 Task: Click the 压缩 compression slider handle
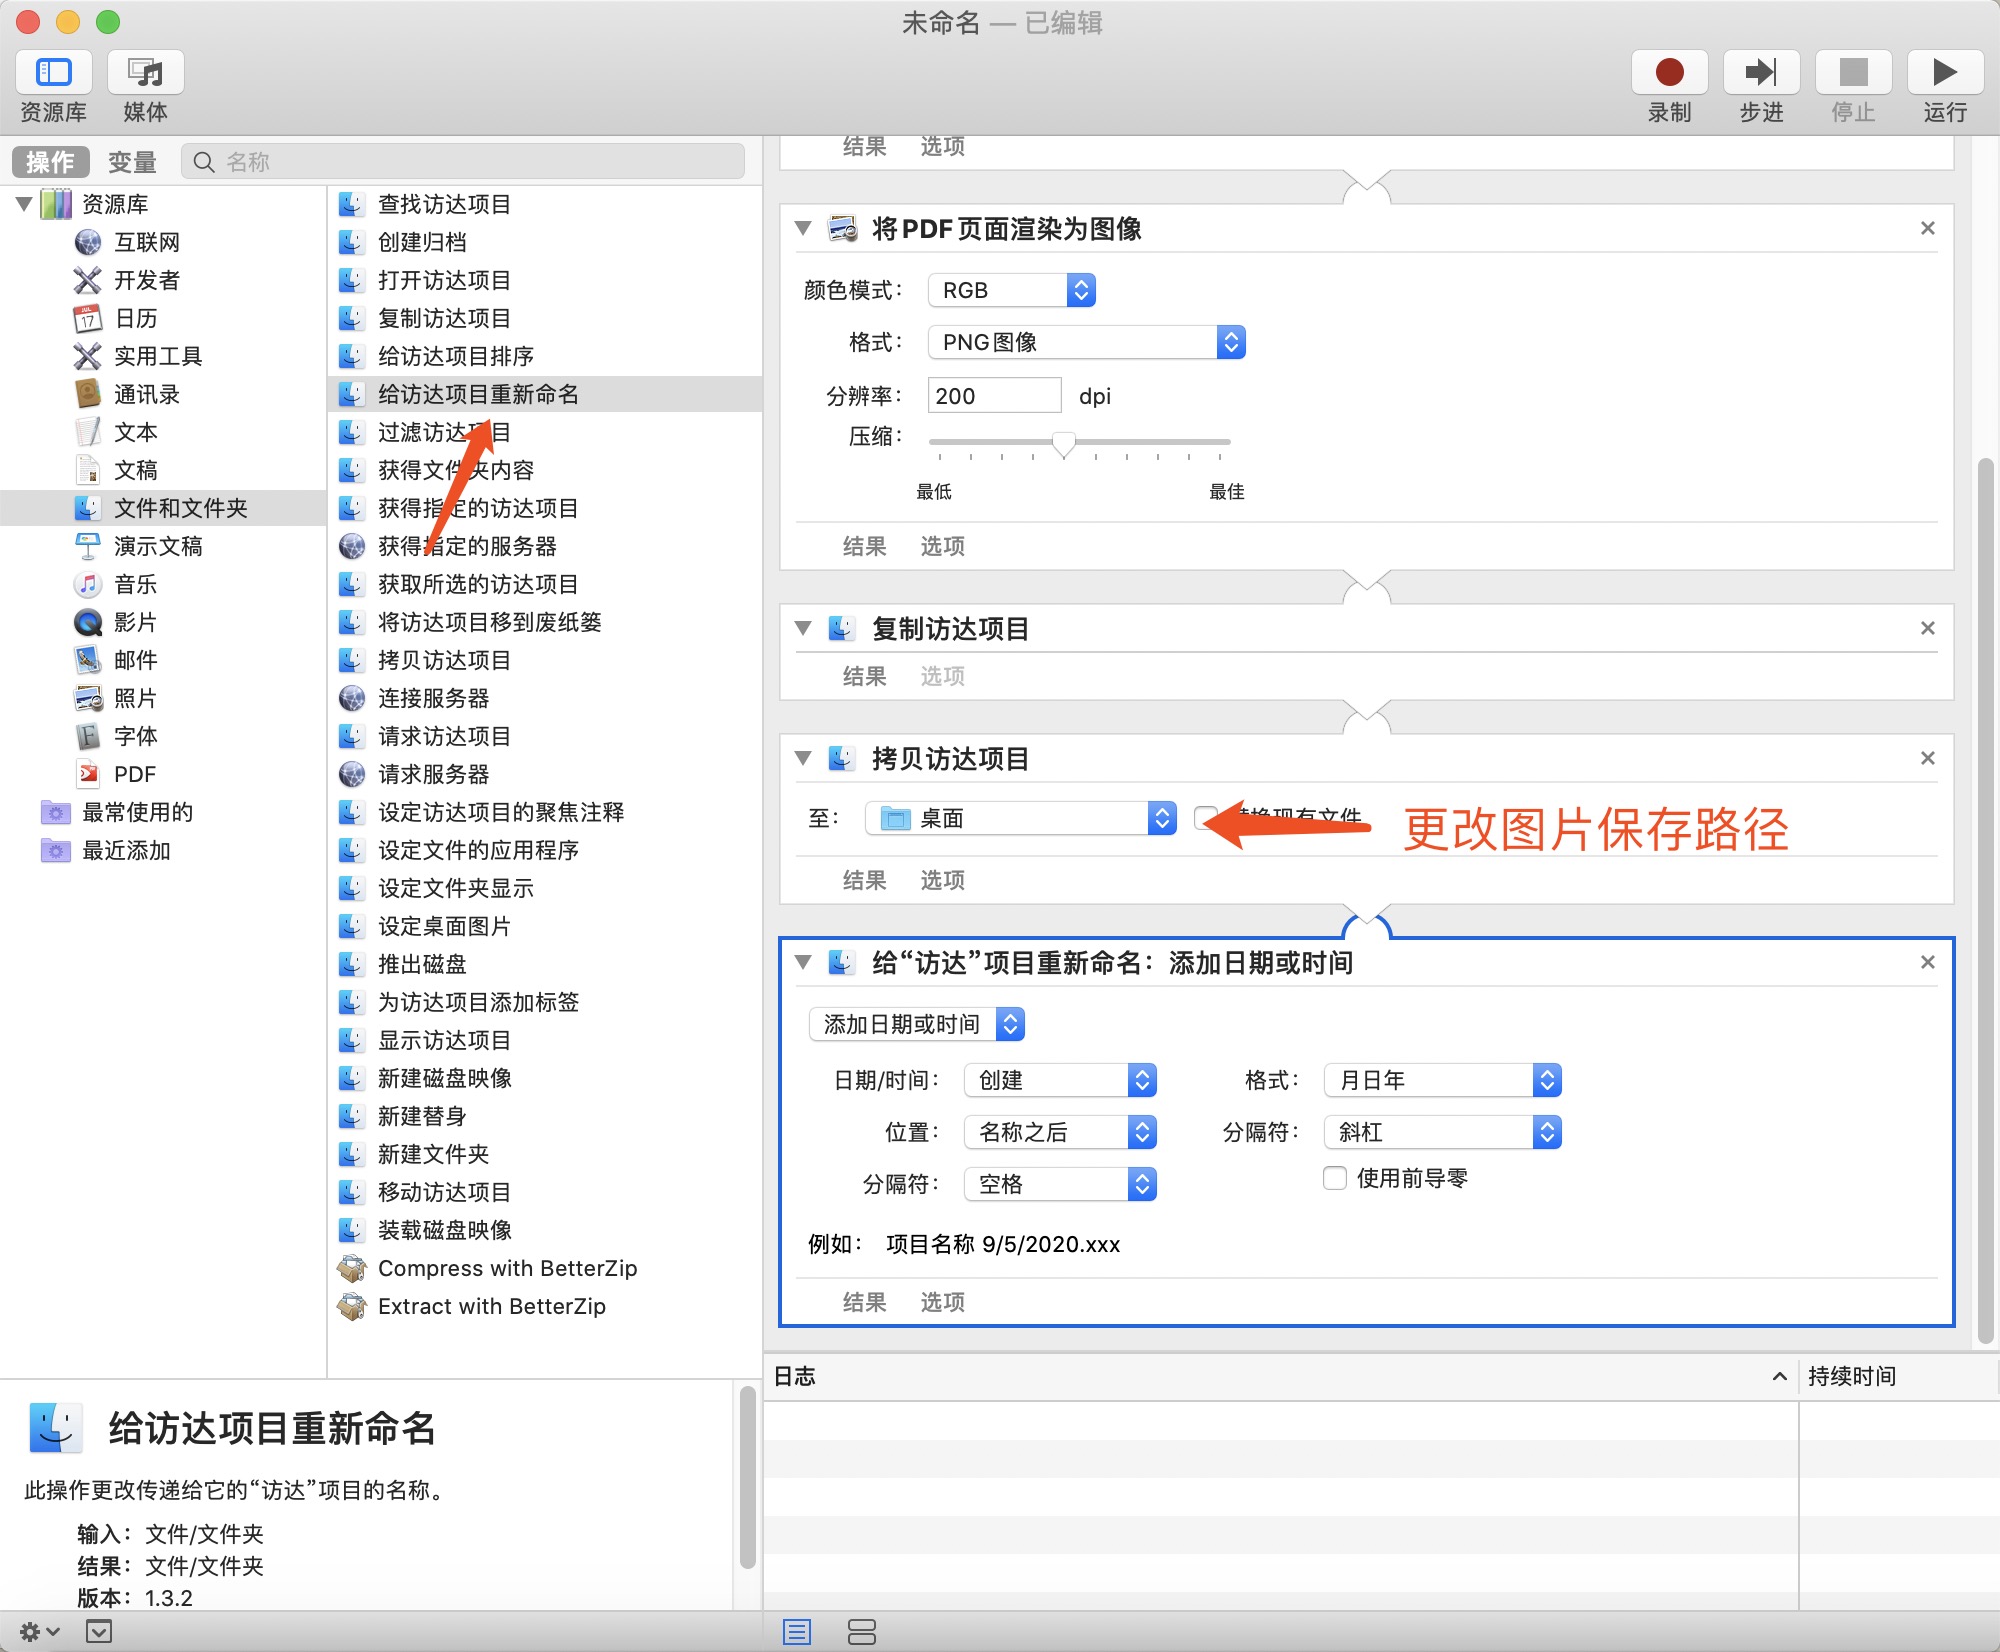pyautogui.click(x=1064, y=443)
